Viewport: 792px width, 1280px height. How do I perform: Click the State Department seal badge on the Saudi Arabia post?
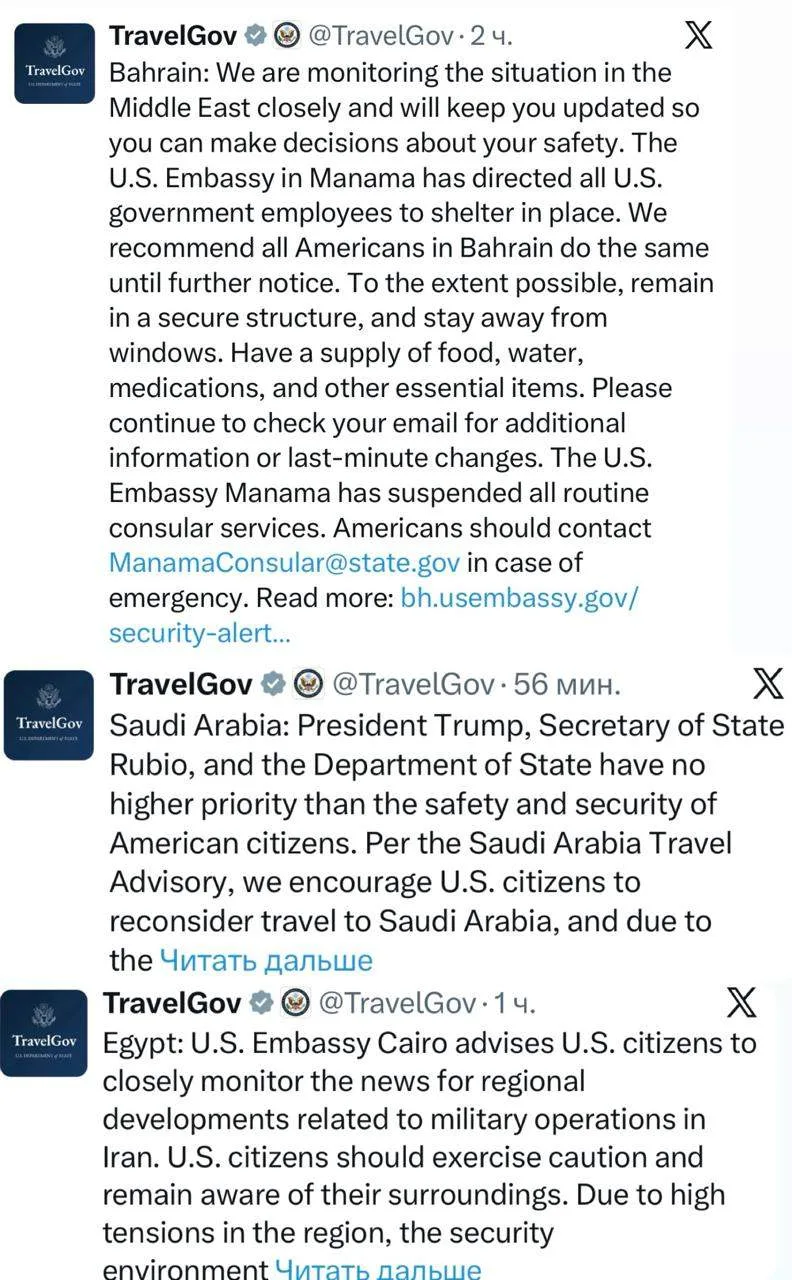308,685
